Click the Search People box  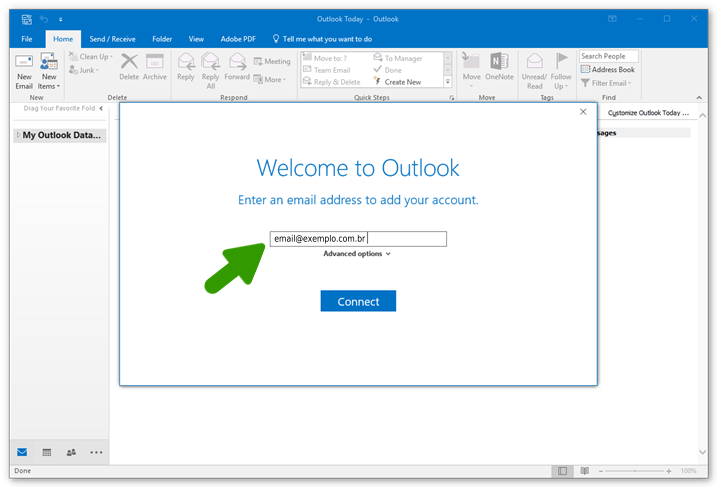pos(609,56)
